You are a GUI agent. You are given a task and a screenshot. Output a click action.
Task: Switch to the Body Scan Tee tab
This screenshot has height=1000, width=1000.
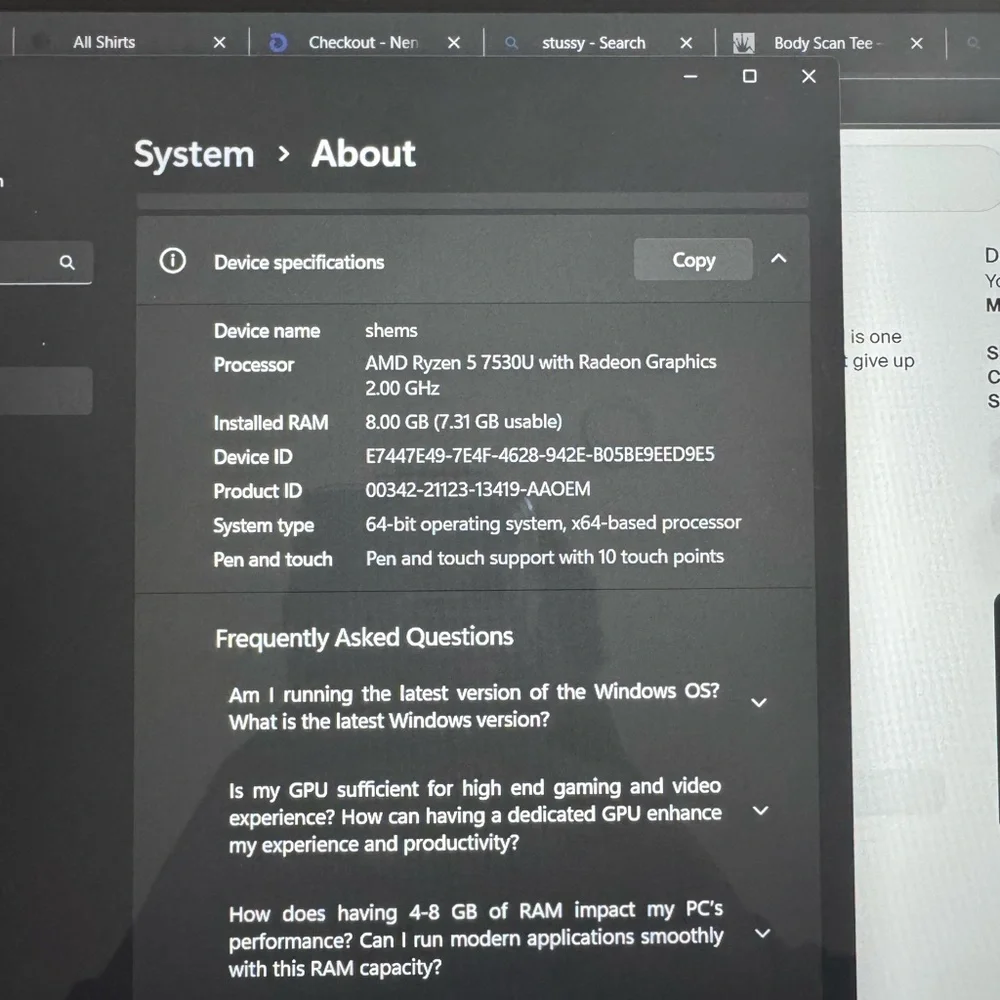824,43
